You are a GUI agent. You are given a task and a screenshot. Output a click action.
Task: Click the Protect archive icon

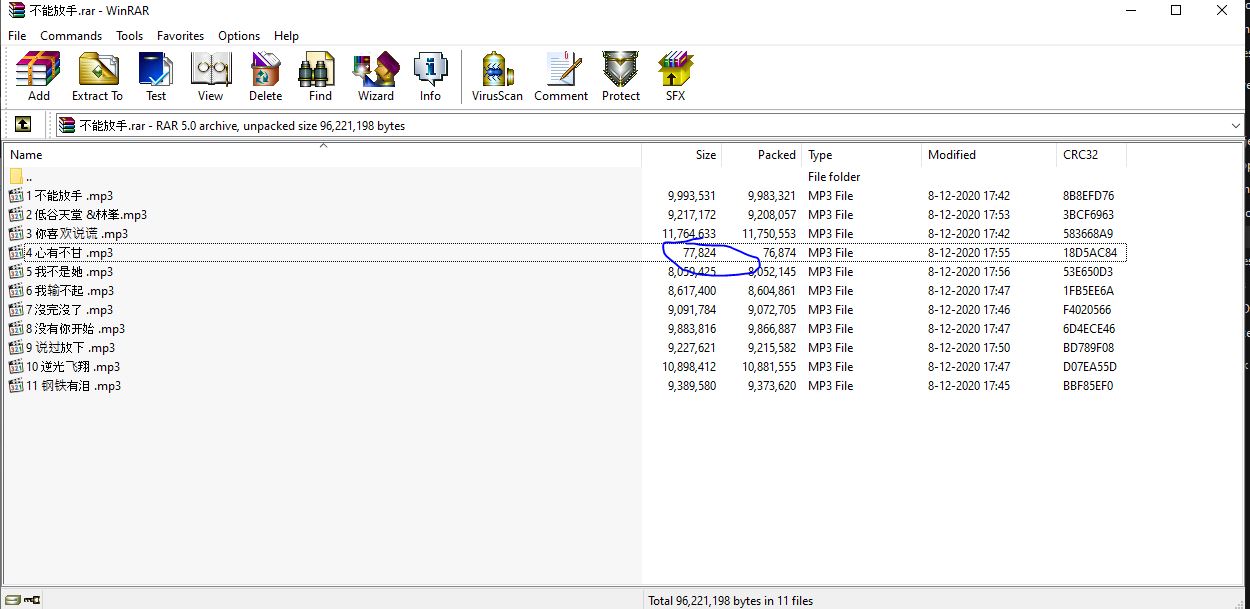[620, 76]
